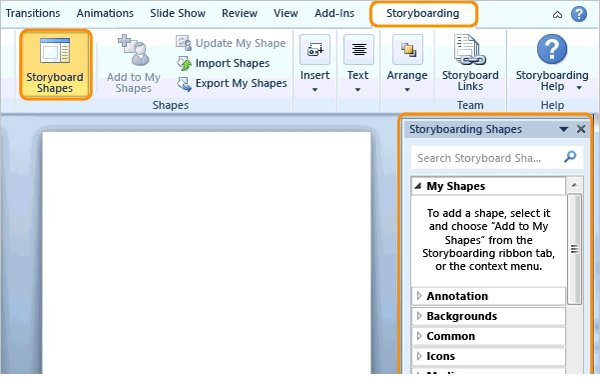Open the Text dropdown arrow
Image resolution: width=600 pixels, height=388 pixels.
[x=358, y=90]
